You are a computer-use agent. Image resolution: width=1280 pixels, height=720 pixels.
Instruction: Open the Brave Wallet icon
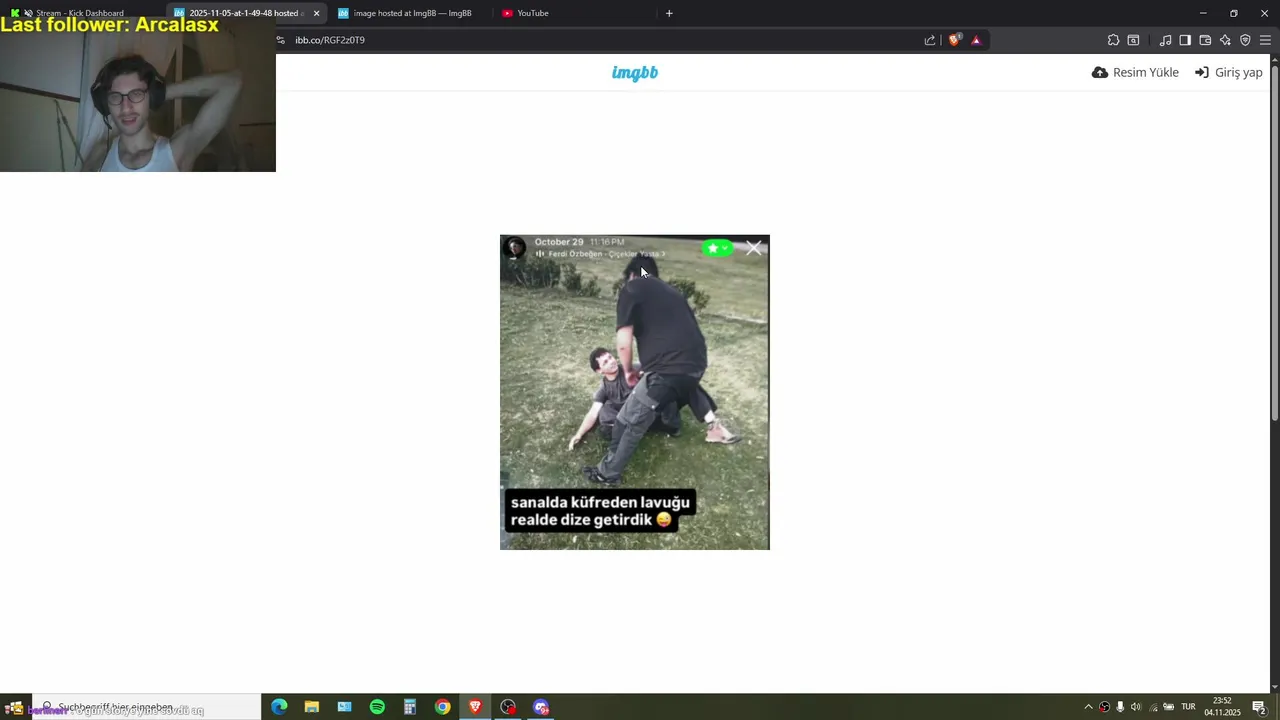[x=1205, y=40]
